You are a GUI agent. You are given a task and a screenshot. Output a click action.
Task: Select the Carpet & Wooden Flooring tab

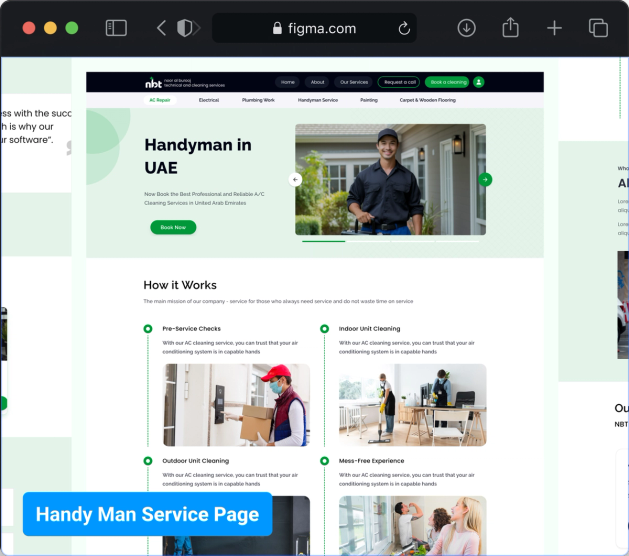tap(428, 100)
